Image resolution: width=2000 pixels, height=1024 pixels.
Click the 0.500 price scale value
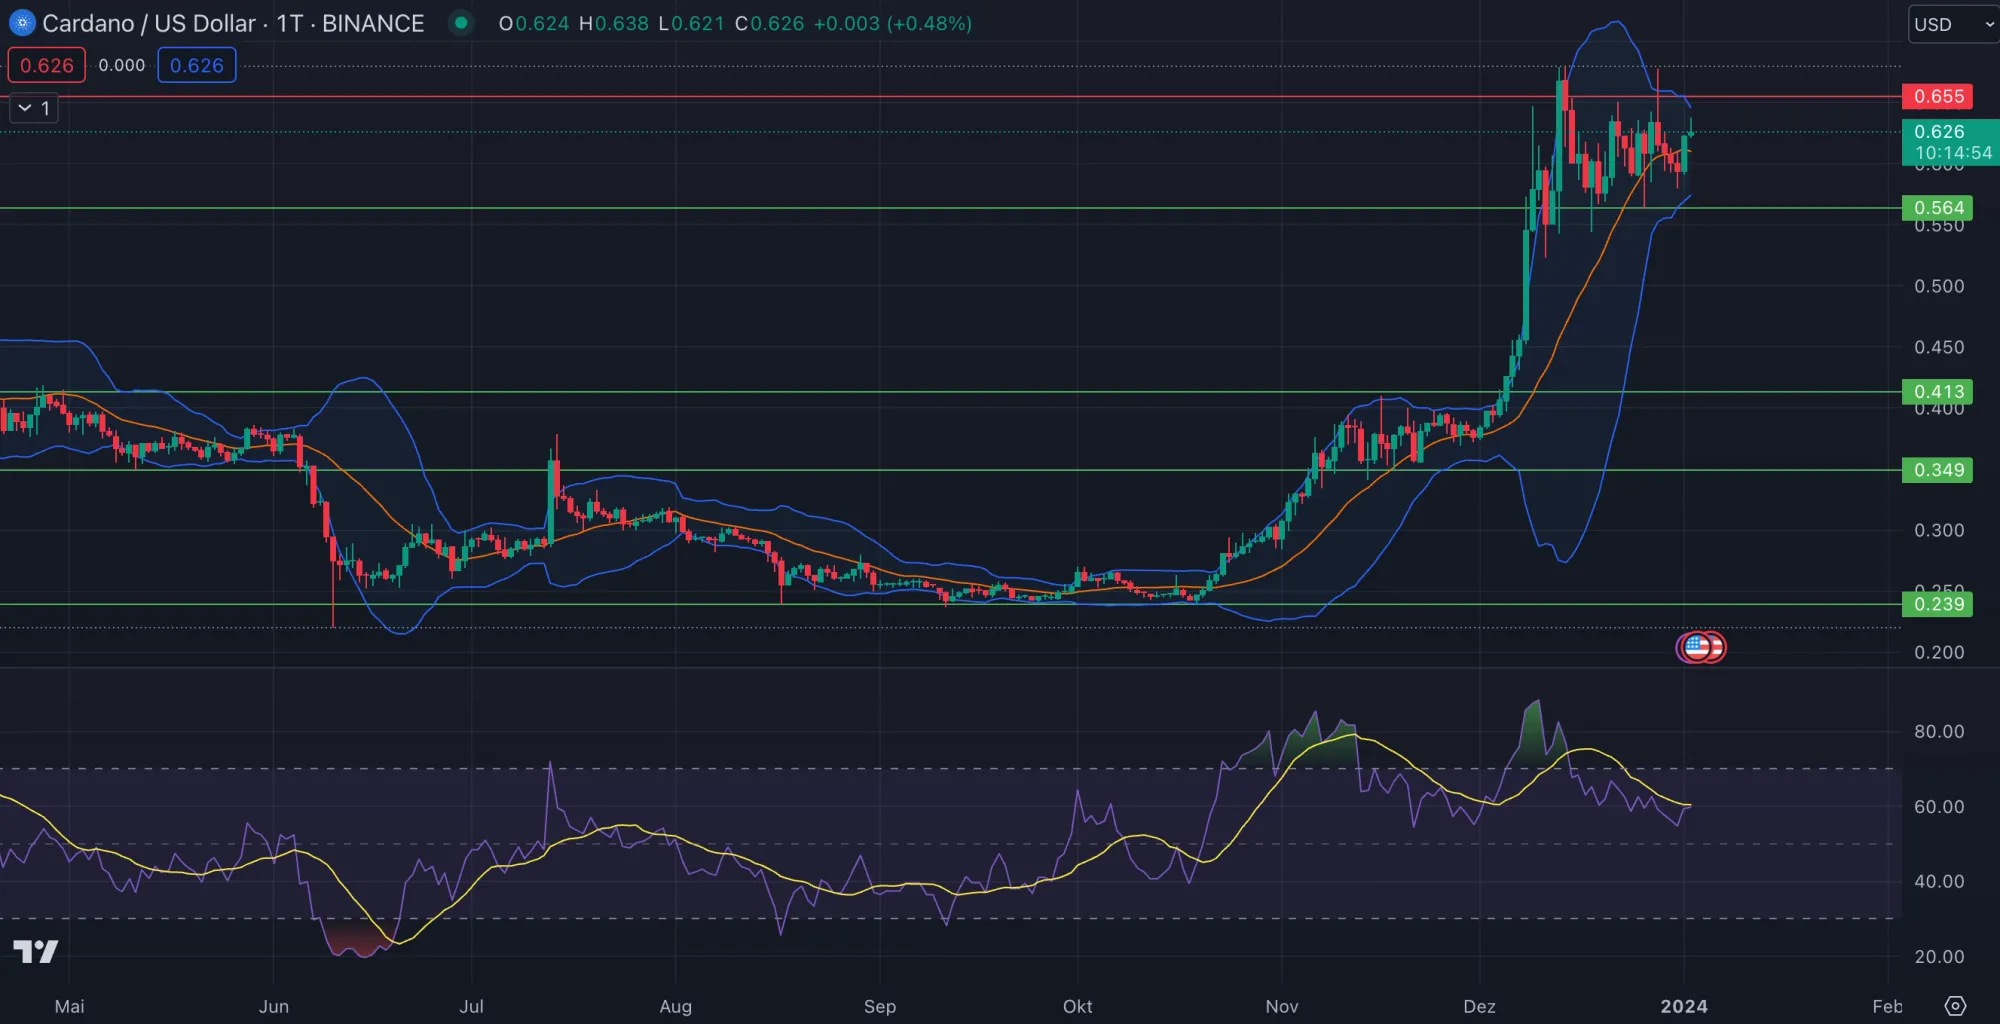click(x=1939, y=287)
